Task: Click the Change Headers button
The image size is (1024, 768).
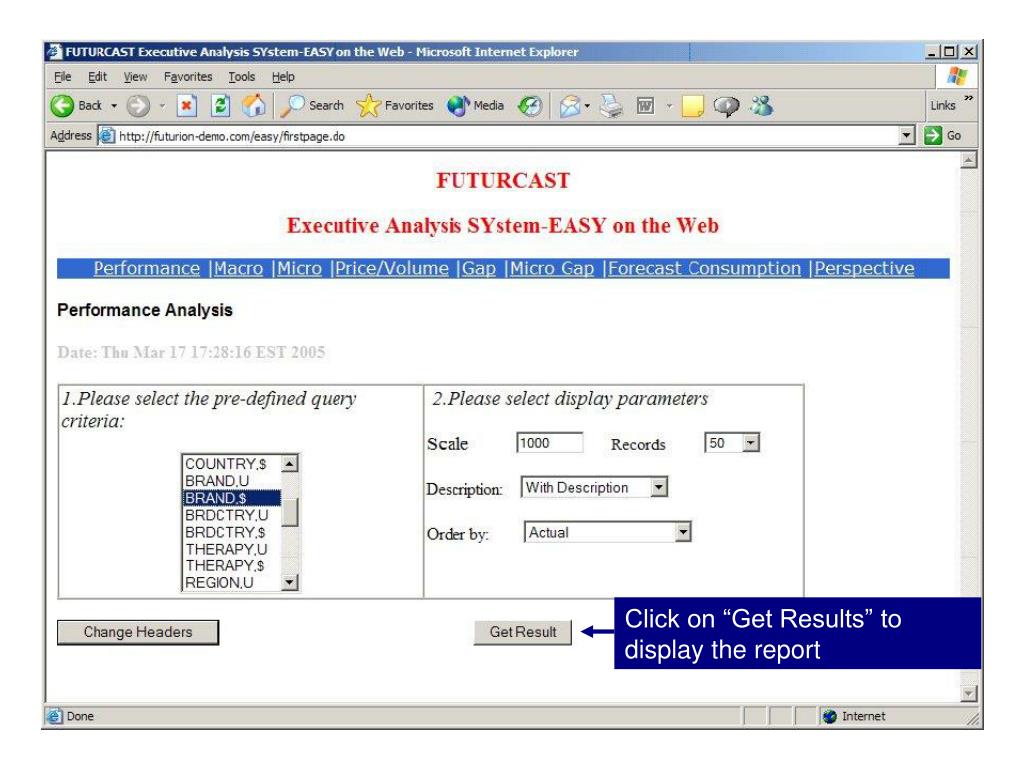Action: click(138, 632)
